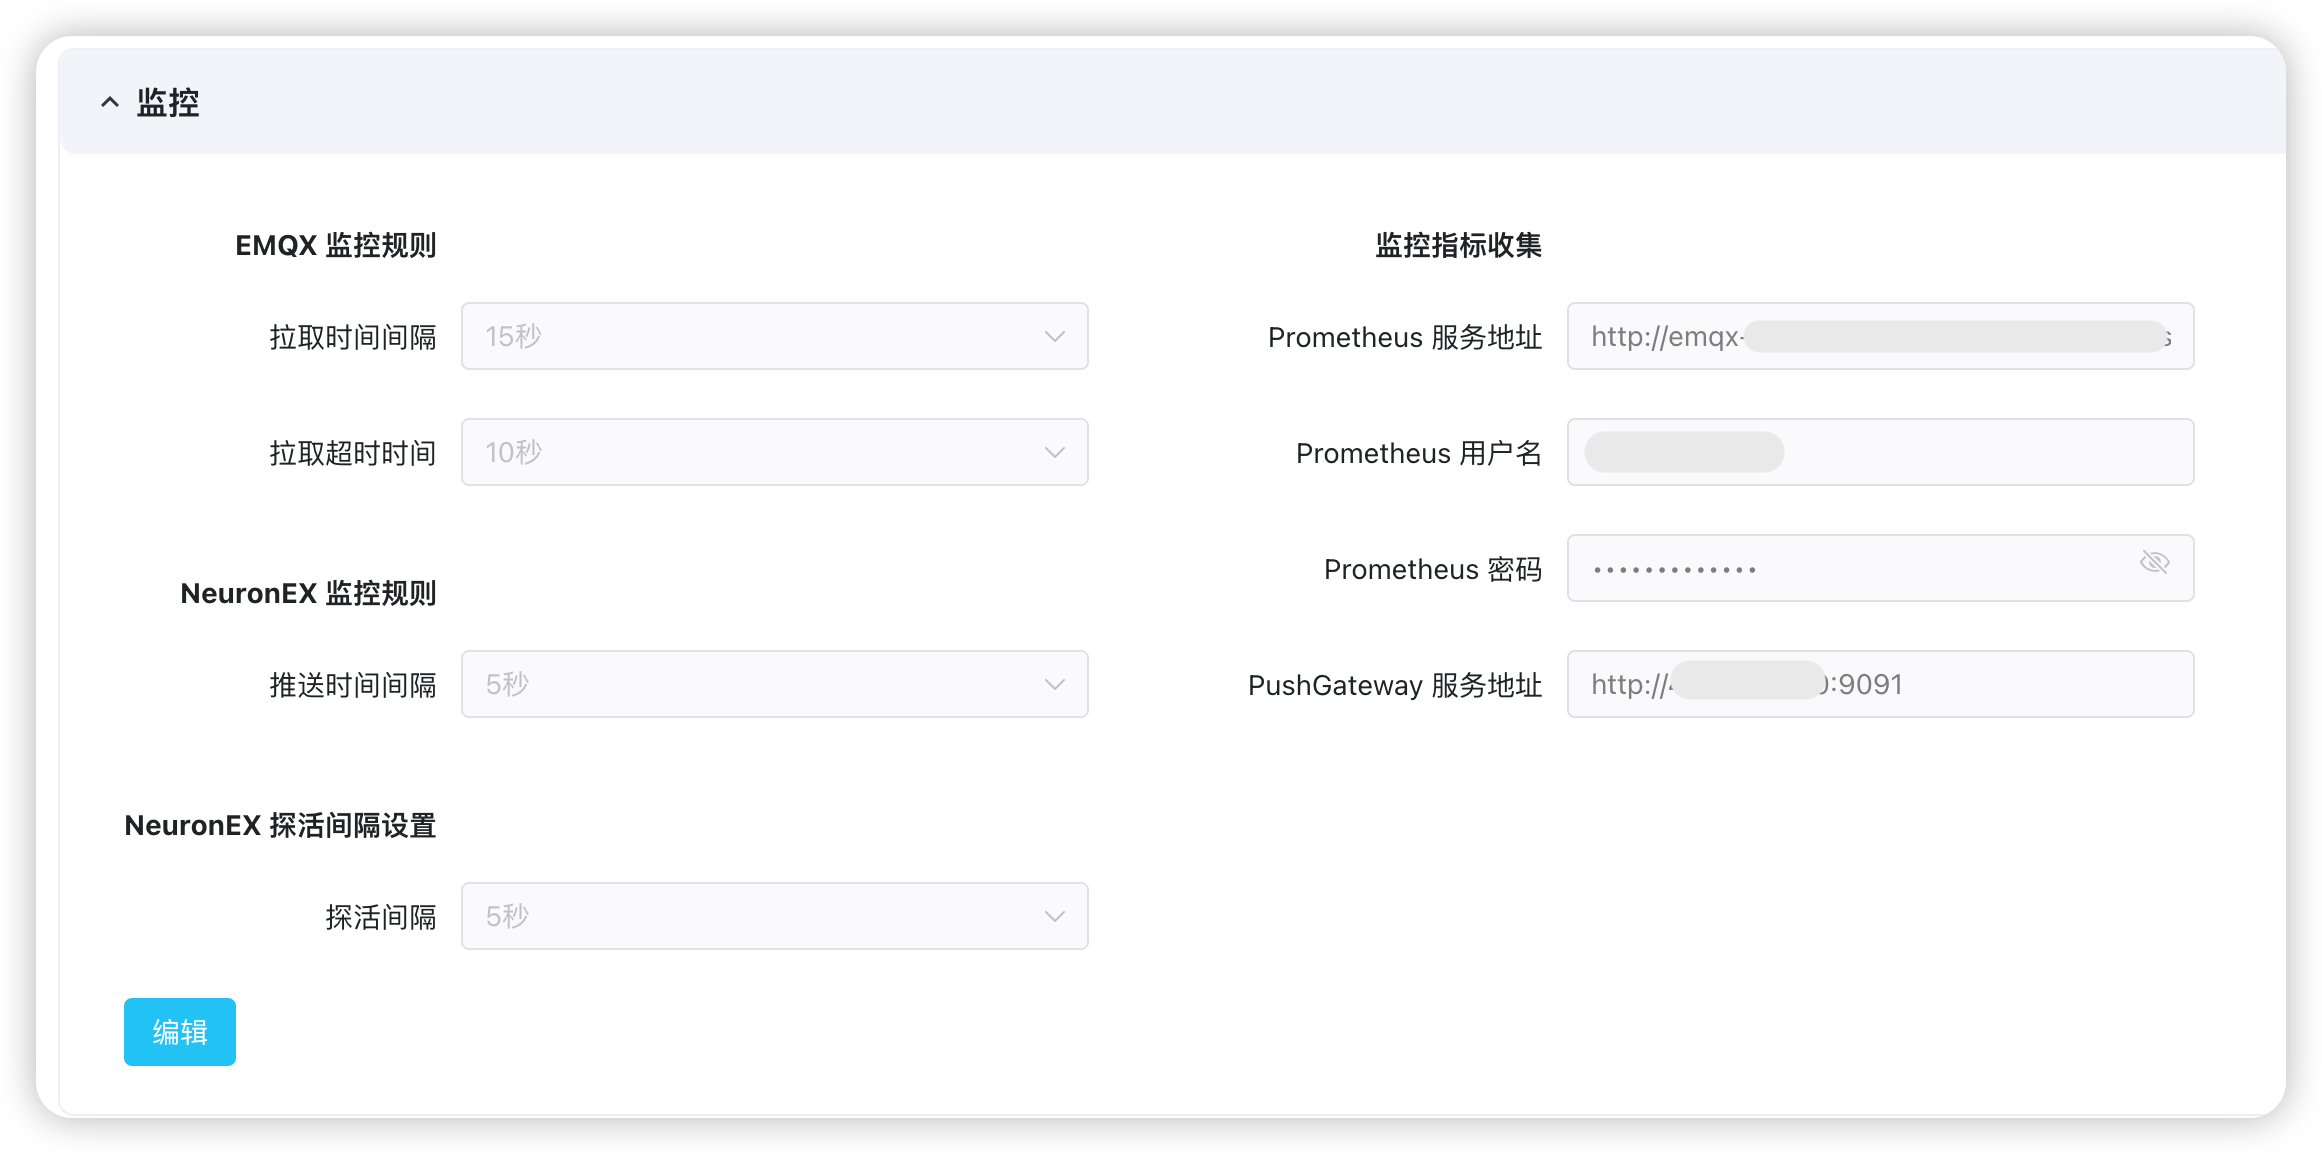
Task: Click the 监控 panel header title
Action: [168, 102]
